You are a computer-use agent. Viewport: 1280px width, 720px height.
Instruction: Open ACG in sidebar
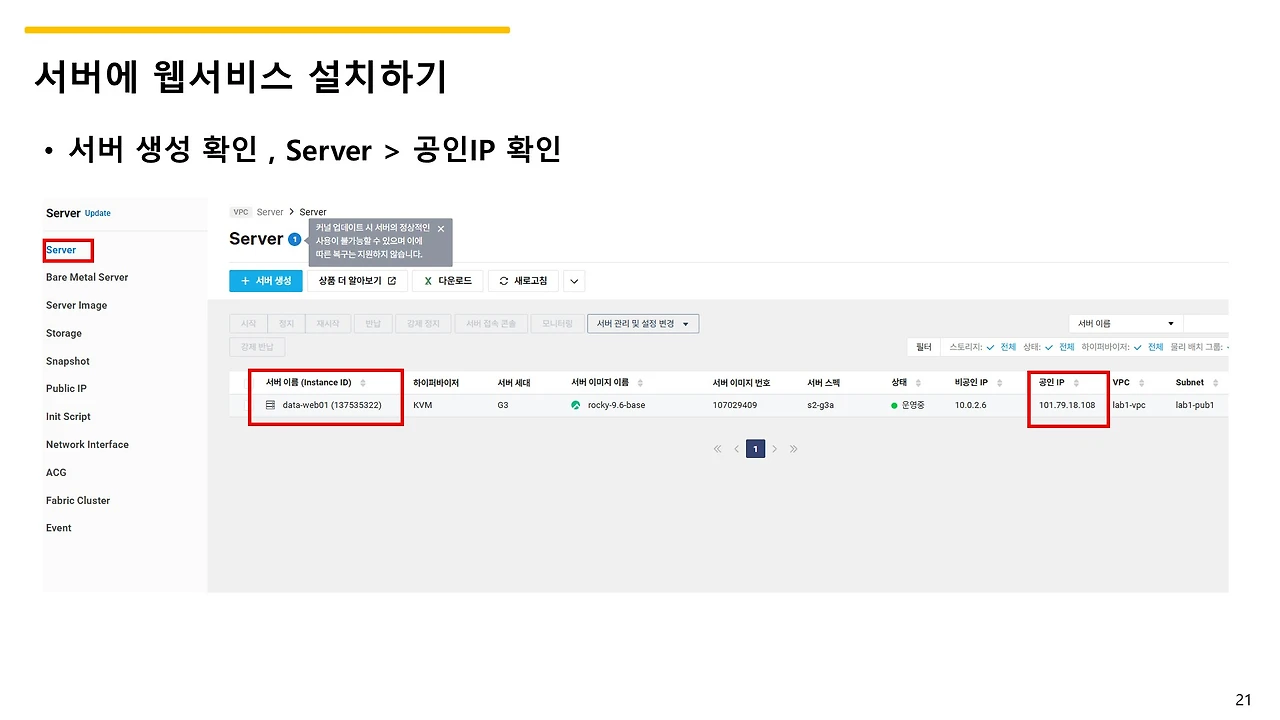(x=56, y=472)
